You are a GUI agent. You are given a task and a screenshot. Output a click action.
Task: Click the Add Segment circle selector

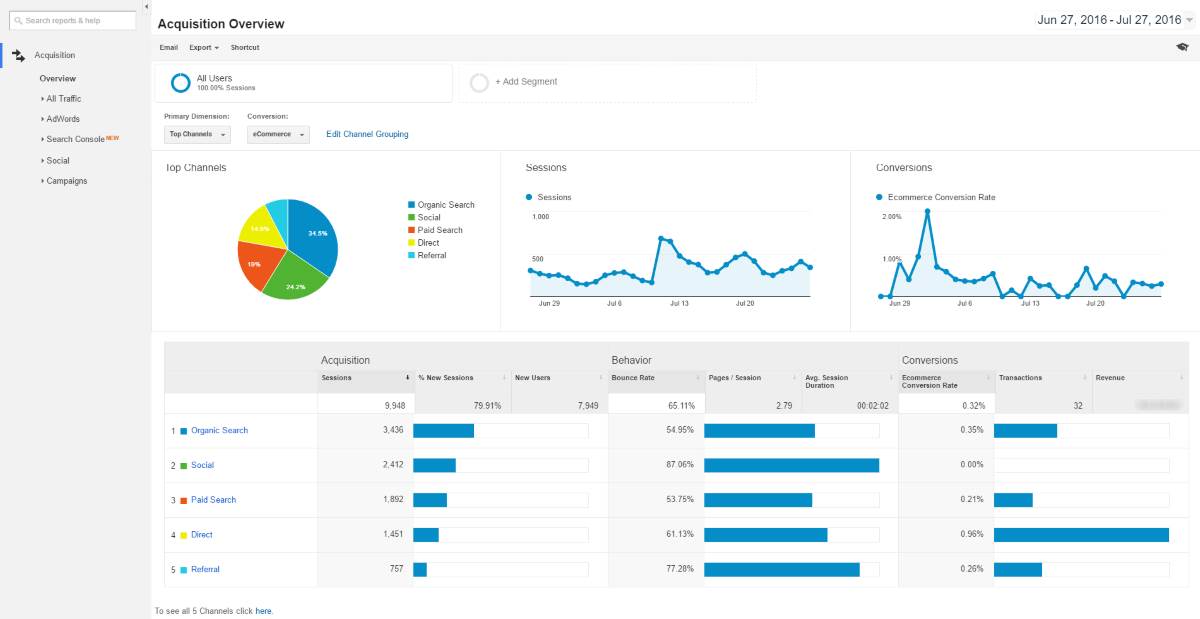pos(480,82)
